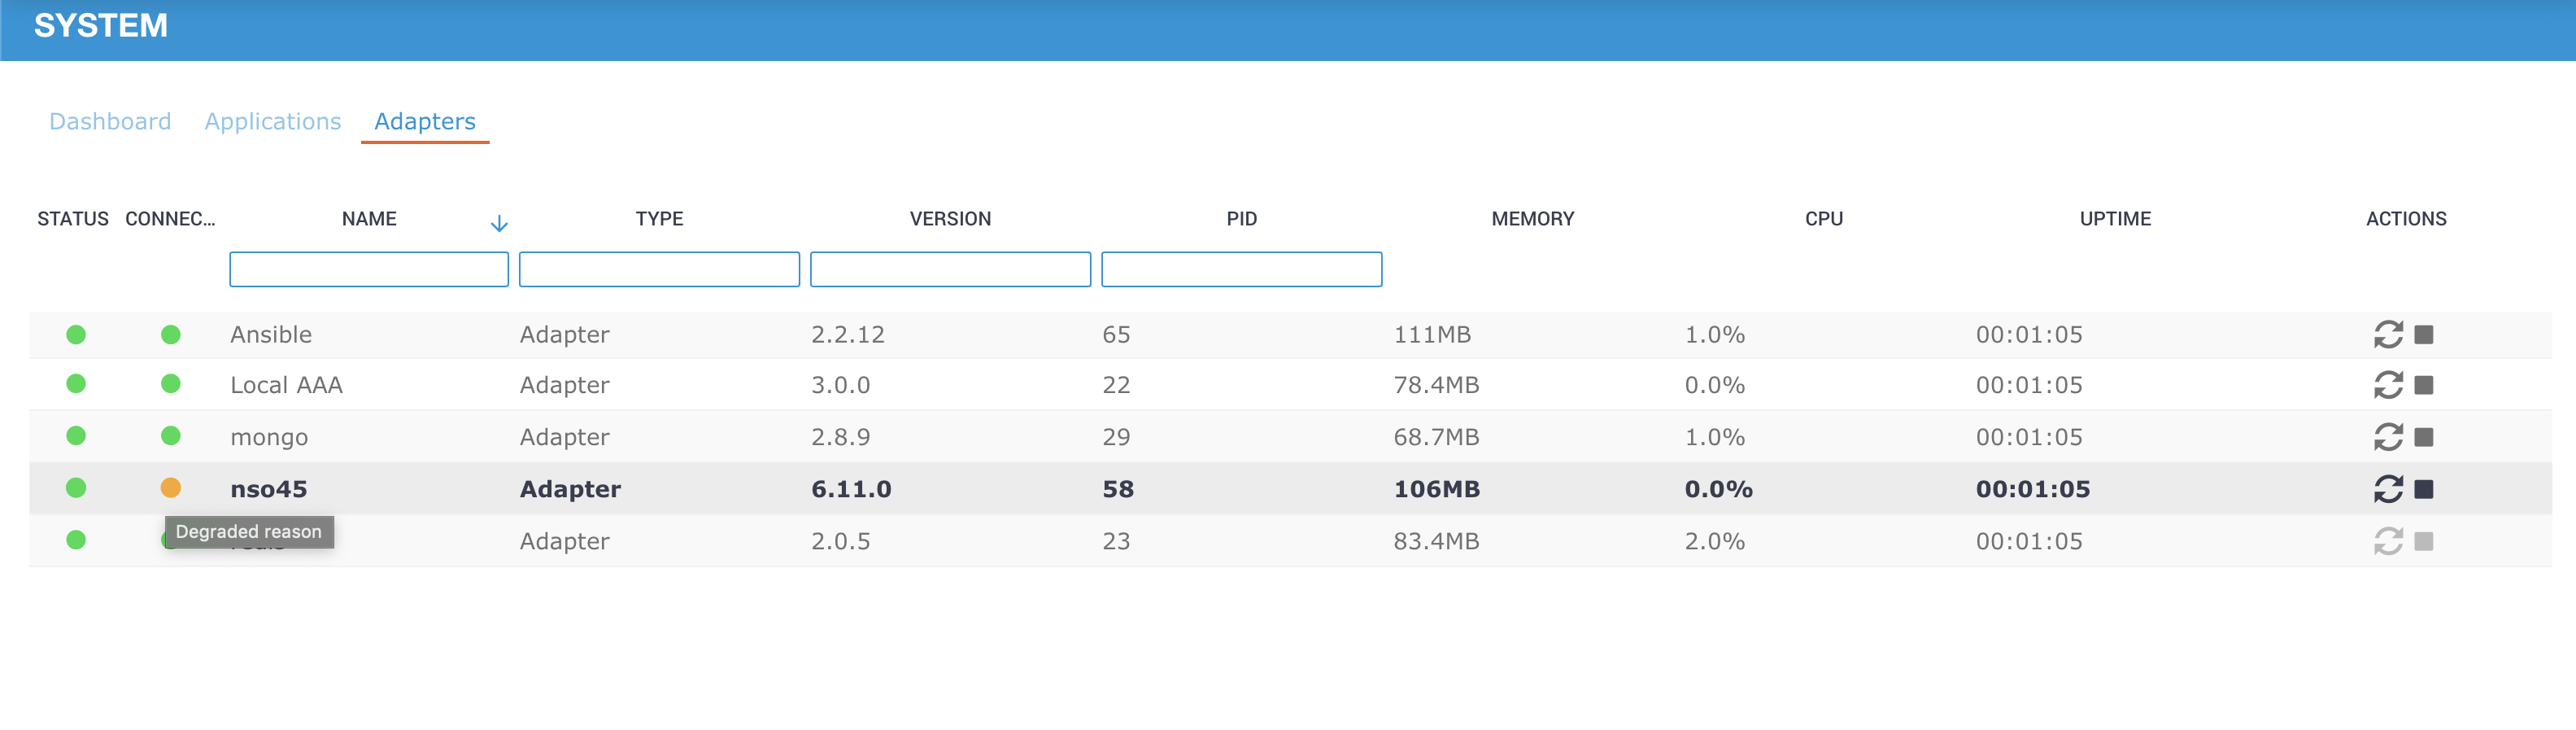Click the Ansible connection indicator dot
Image resolution: width=2576 pixels, height=730 pixels.
(171, 334)
